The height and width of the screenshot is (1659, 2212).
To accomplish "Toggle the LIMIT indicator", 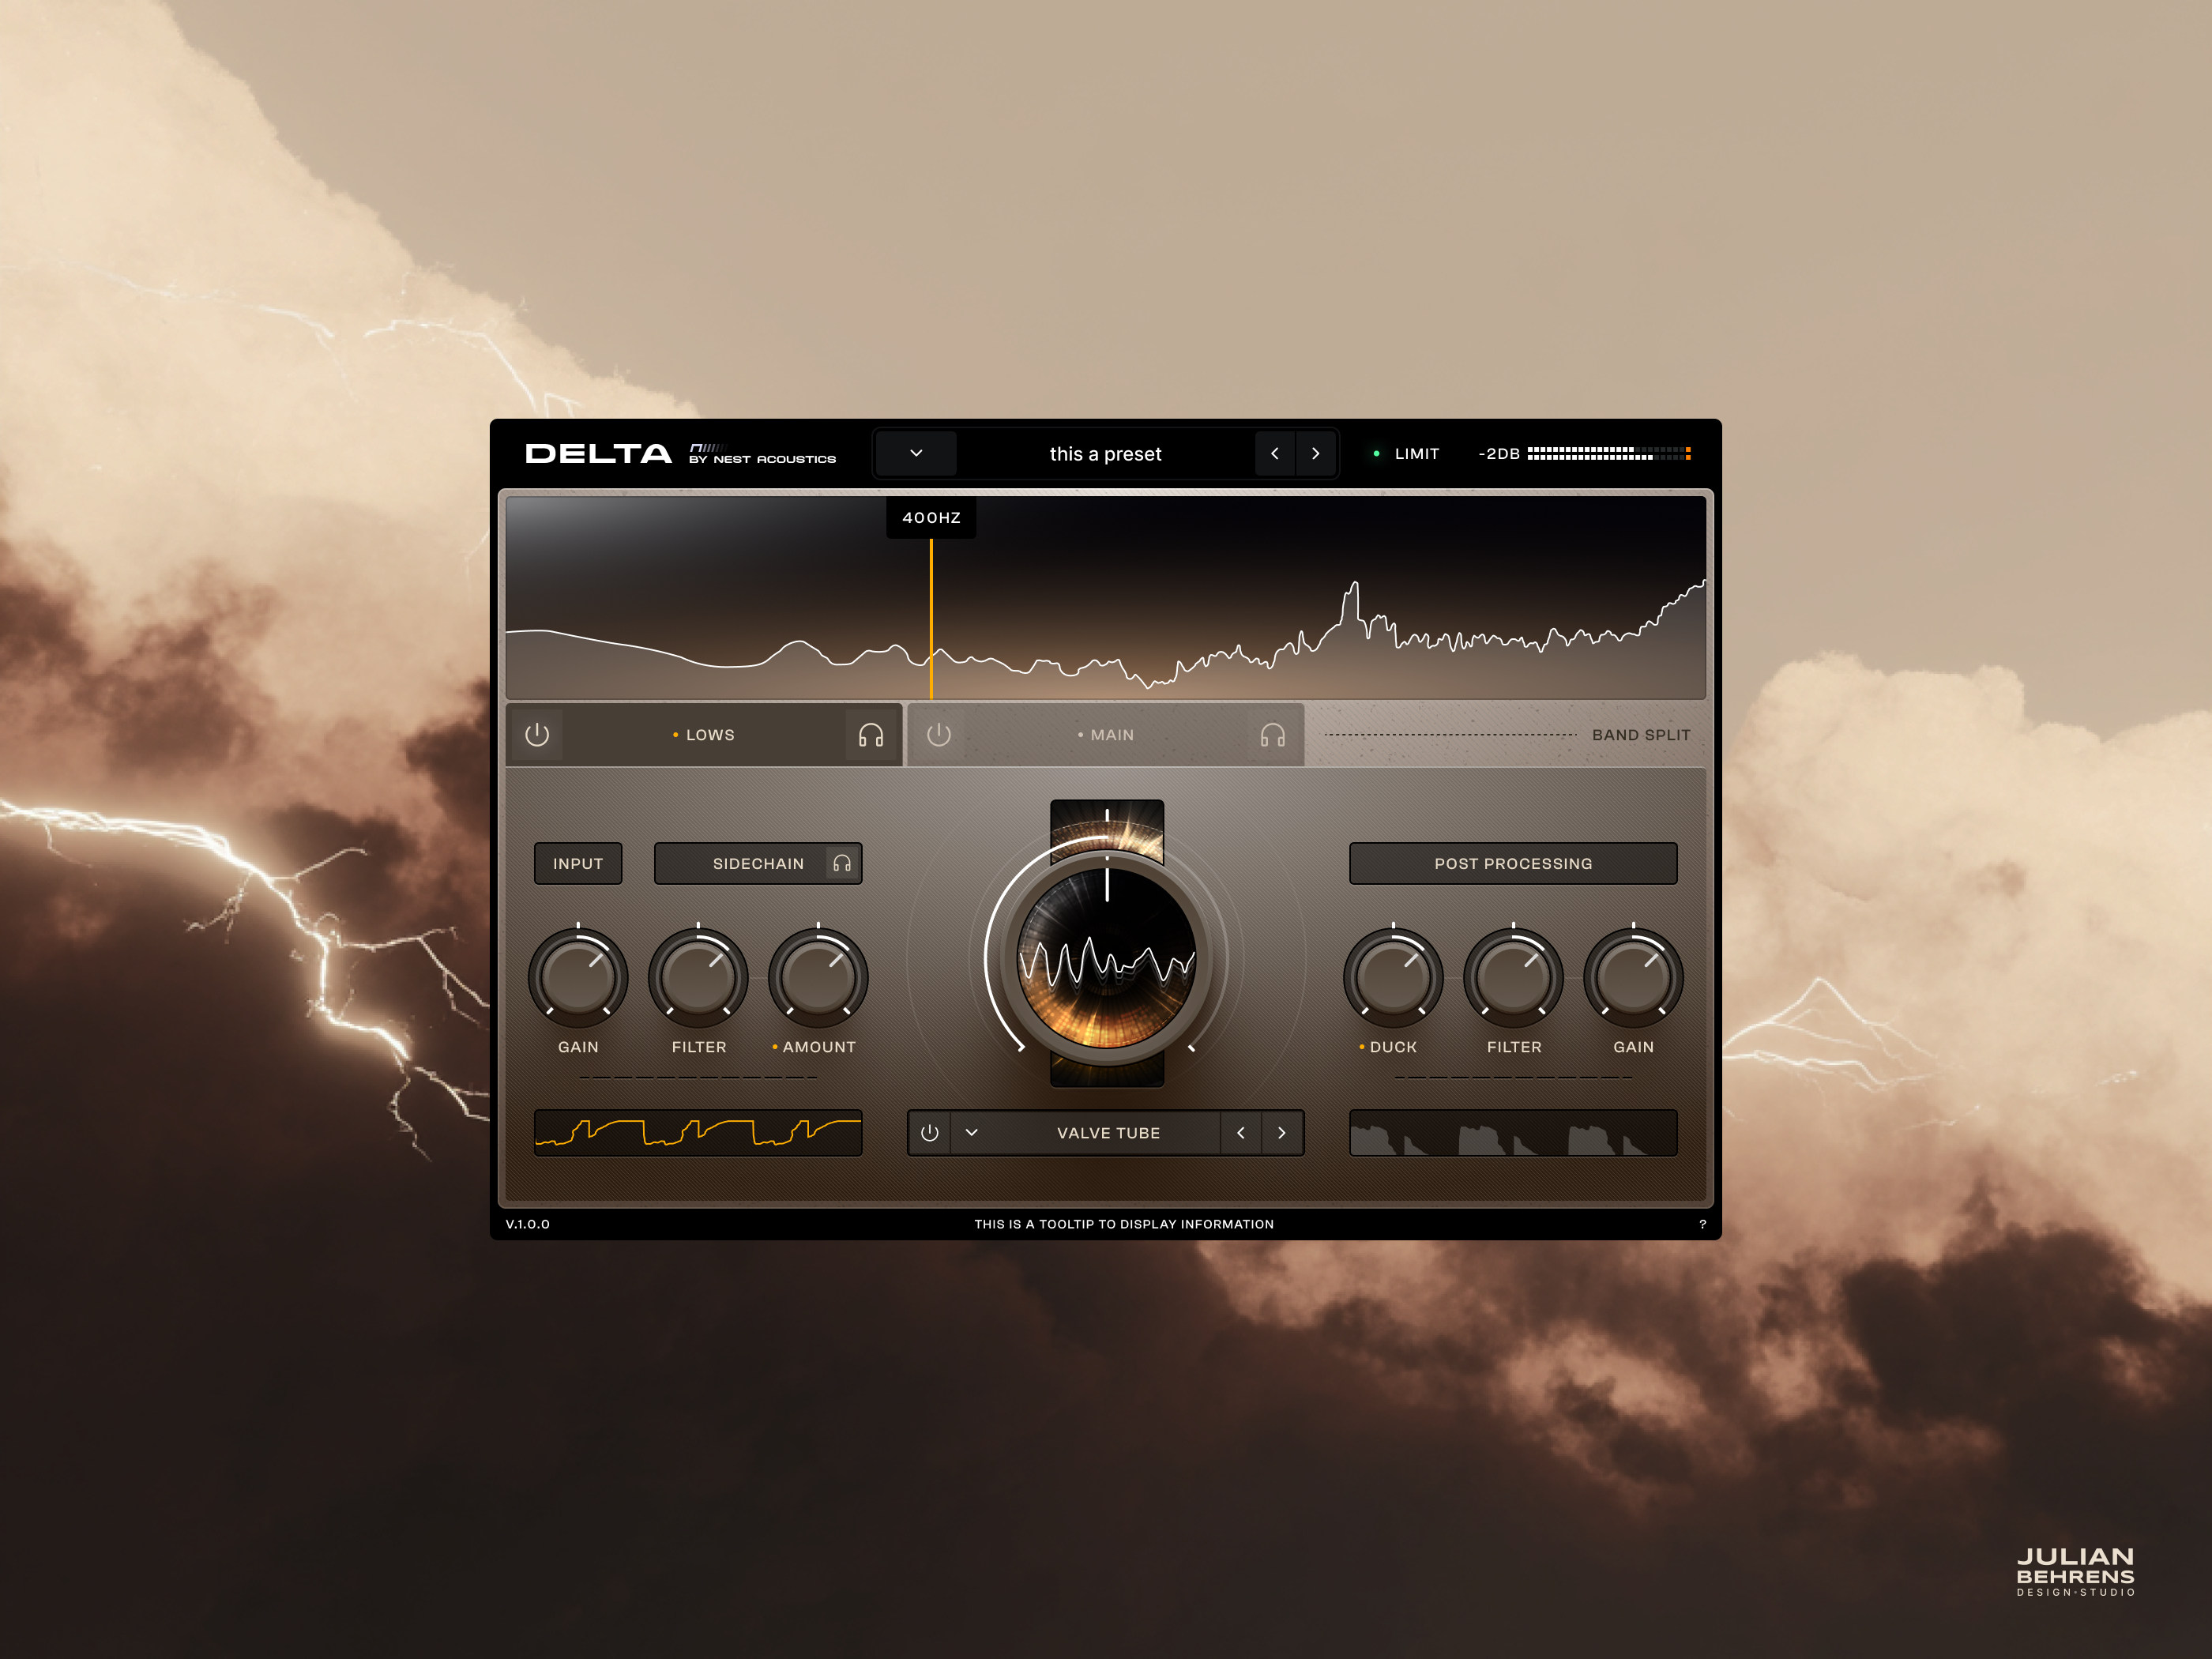I will (x=1407, y=453).
